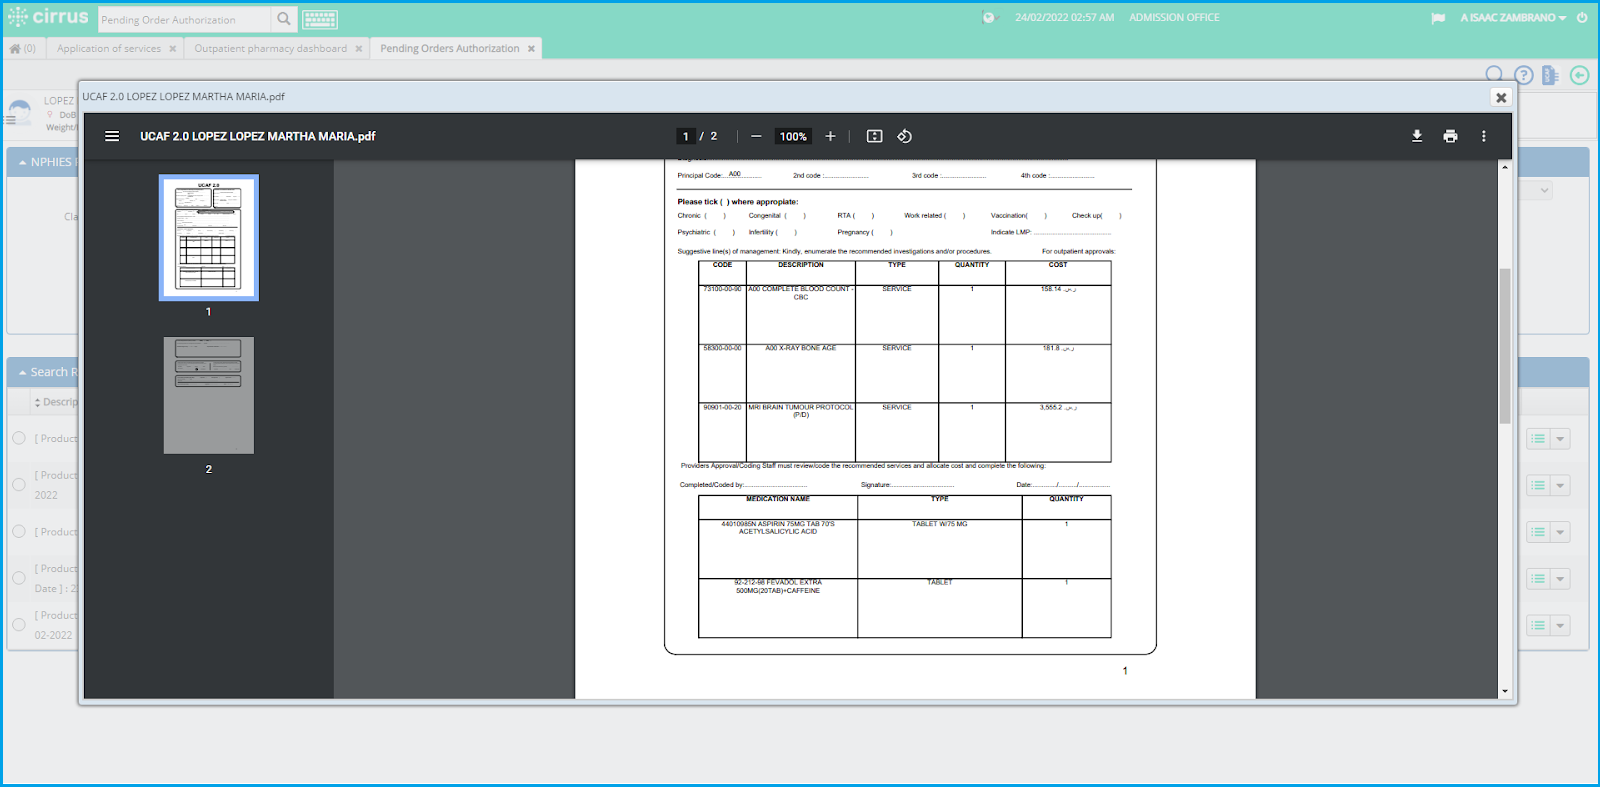Switch to Application of services tab
Screen dimensions: 1600x790
109,48
